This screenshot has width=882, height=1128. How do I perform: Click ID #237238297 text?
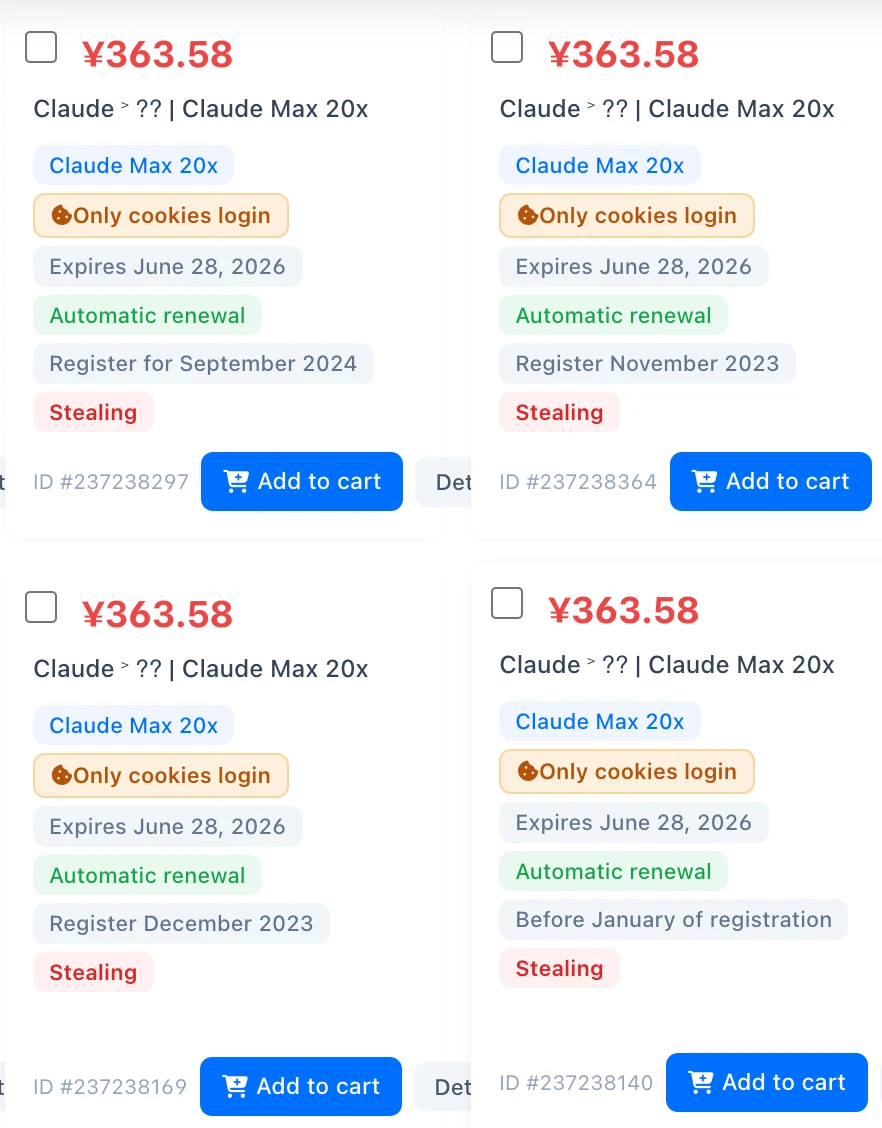112,482
